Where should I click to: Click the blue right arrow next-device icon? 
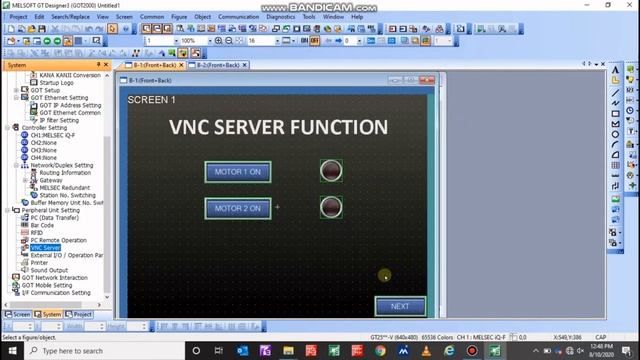pos(338,41)
